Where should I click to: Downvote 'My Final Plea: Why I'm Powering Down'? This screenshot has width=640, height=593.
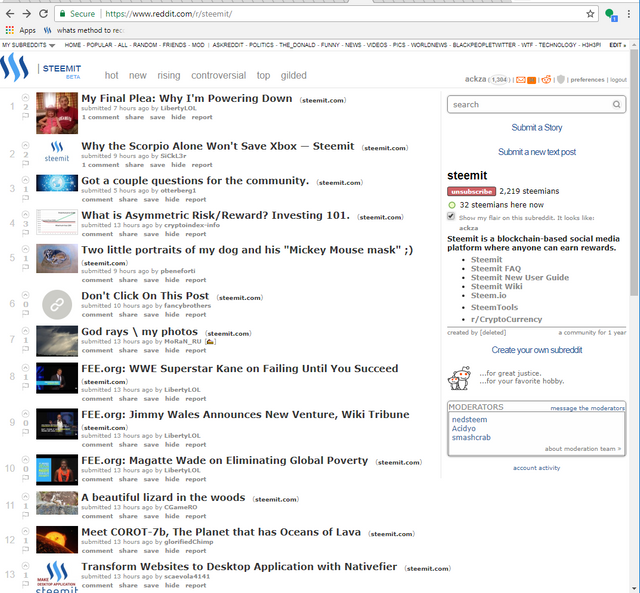click(25, 116)
